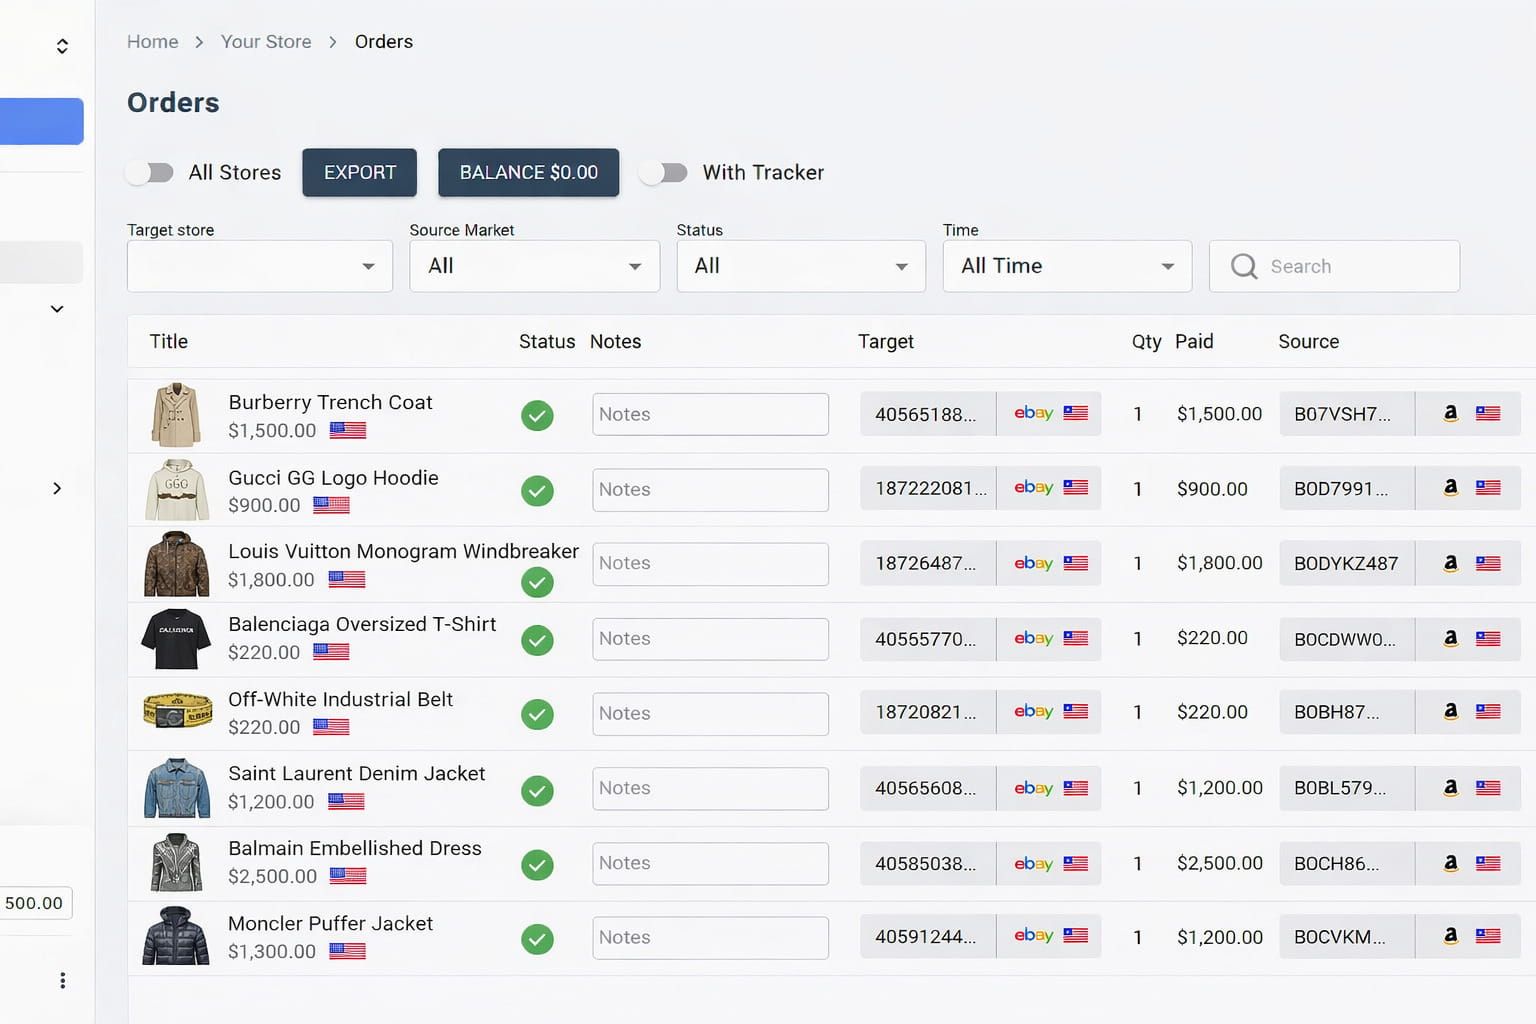The image size is (1536, 1024).
Task: Click target ID 187222081... for Gucci Hoodie
Action: (x=931, y=488)
